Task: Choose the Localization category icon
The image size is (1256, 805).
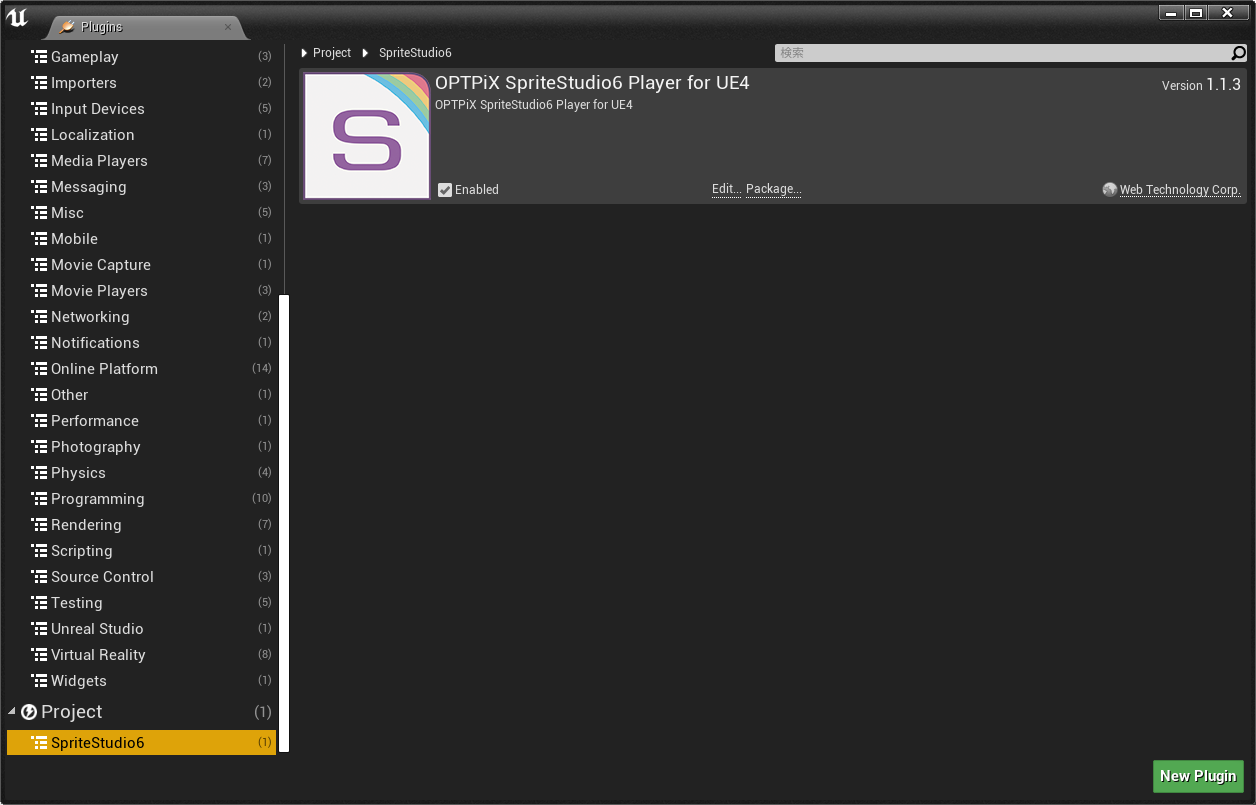Action: [x=39, y=135]
